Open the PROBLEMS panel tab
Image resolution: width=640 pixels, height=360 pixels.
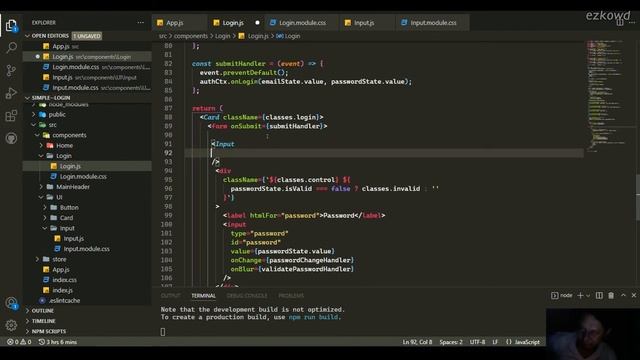point(291,296)
